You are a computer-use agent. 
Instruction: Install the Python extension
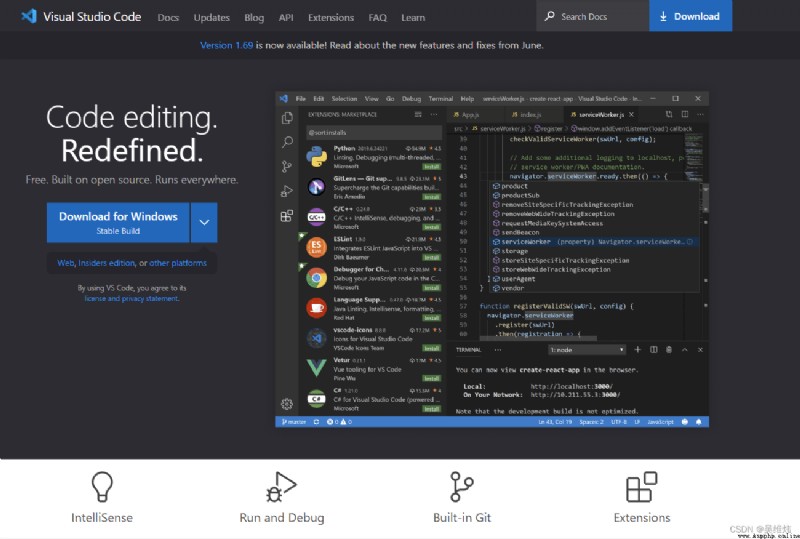click(x=431, y=167)
